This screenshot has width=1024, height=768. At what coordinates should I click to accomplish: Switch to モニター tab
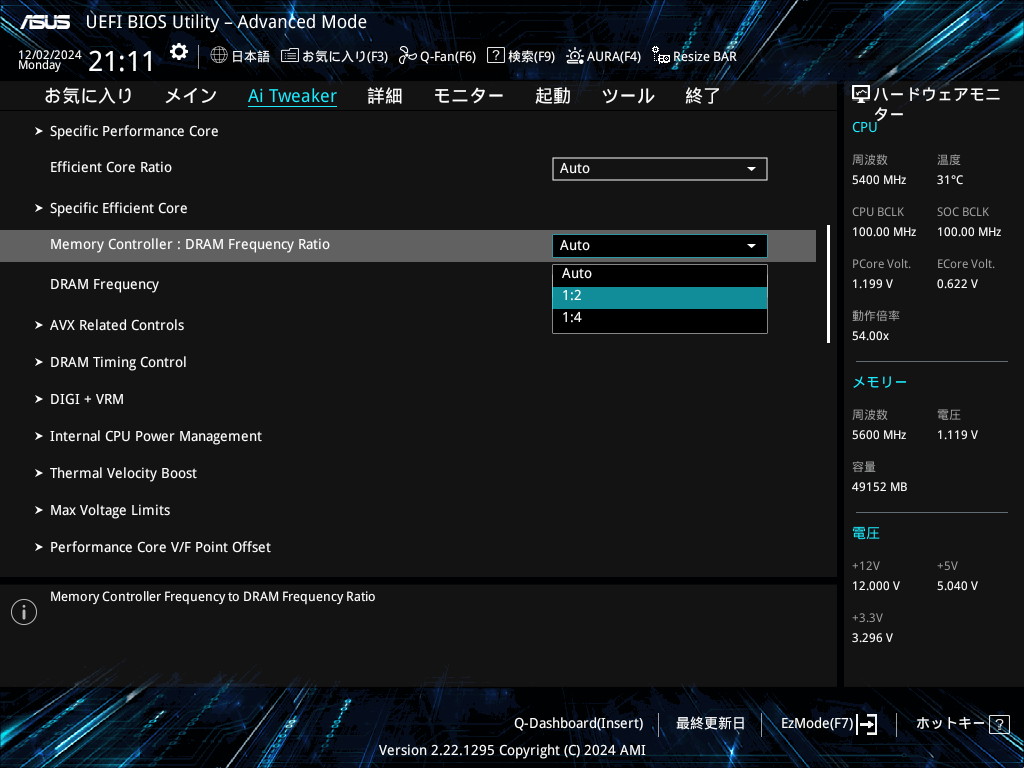click(468, 96)
